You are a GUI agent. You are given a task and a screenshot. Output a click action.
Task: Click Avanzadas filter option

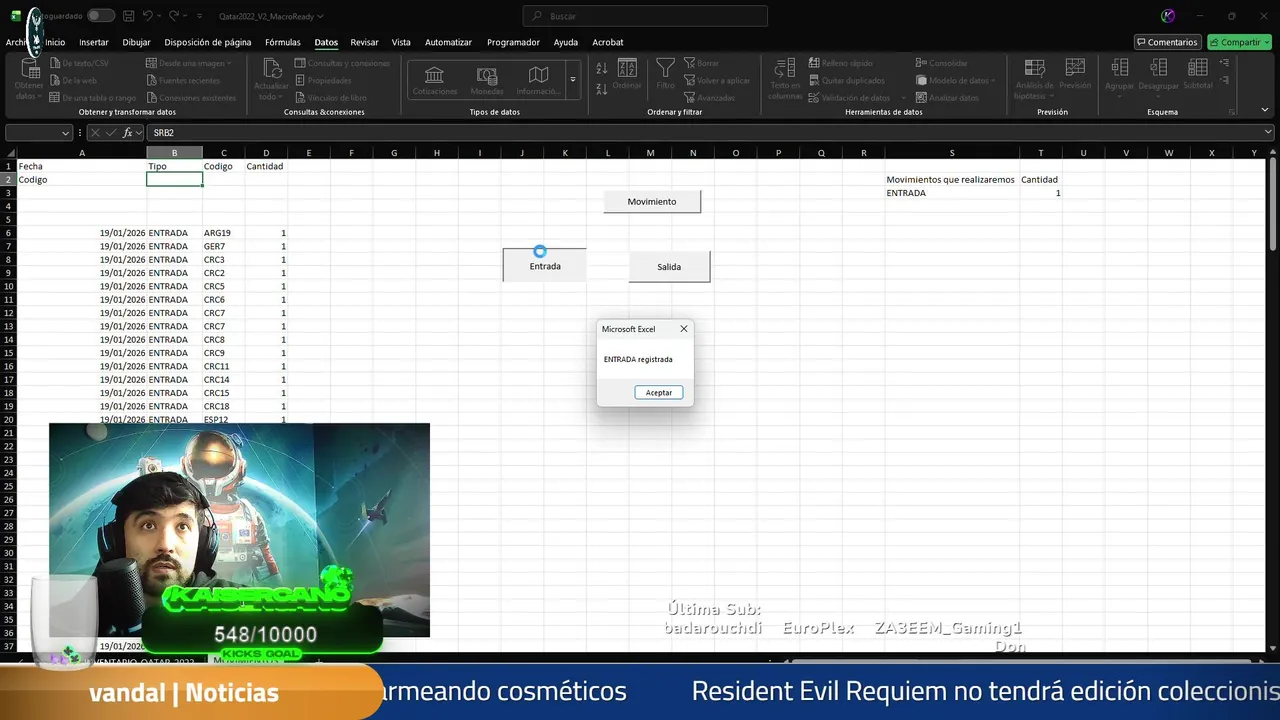pos(709,98)
